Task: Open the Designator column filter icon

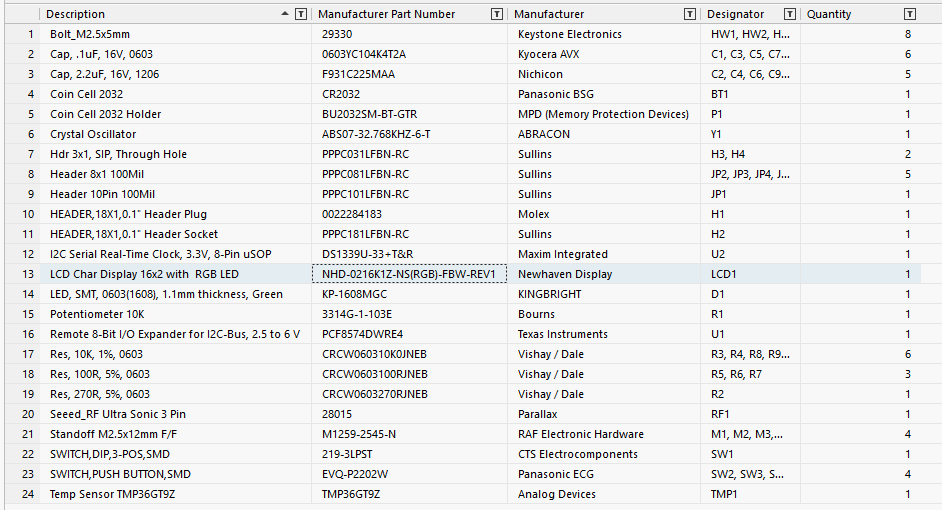Action: 790,14
